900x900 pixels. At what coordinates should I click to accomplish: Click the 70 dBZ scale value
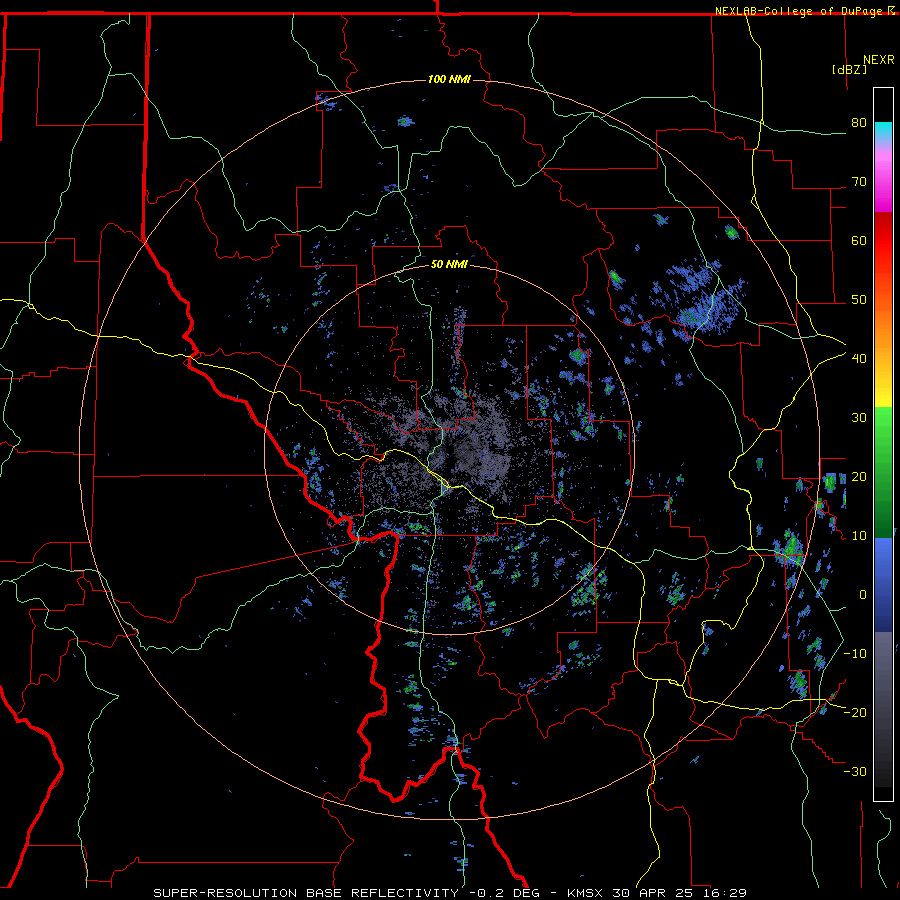coord(859,181)
